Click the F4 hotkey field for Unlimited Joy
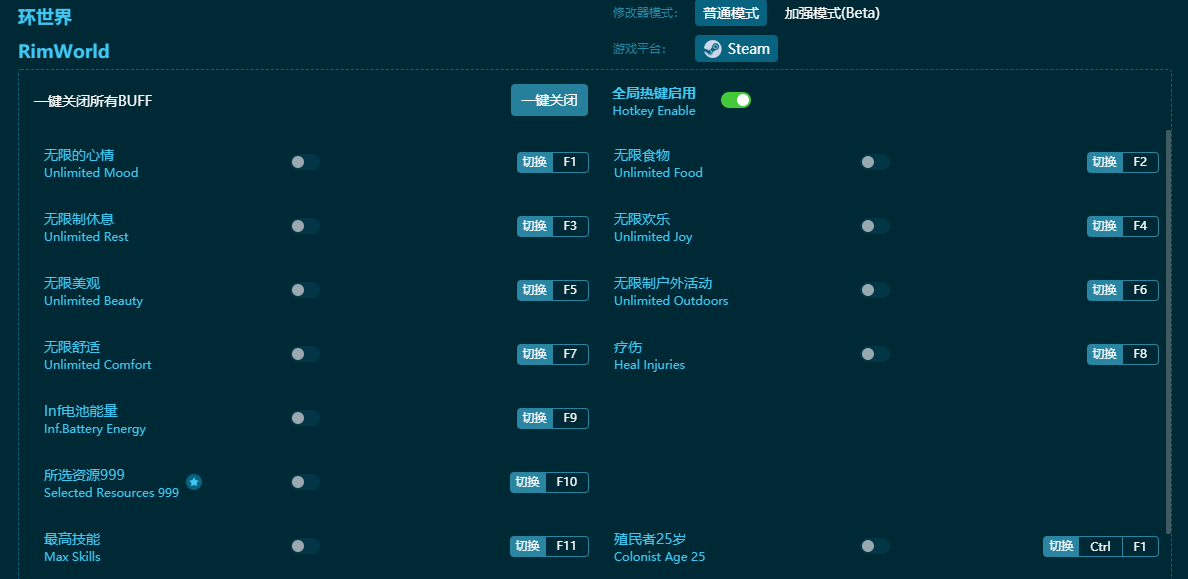1188x579 pixels. pos(1140,226)
